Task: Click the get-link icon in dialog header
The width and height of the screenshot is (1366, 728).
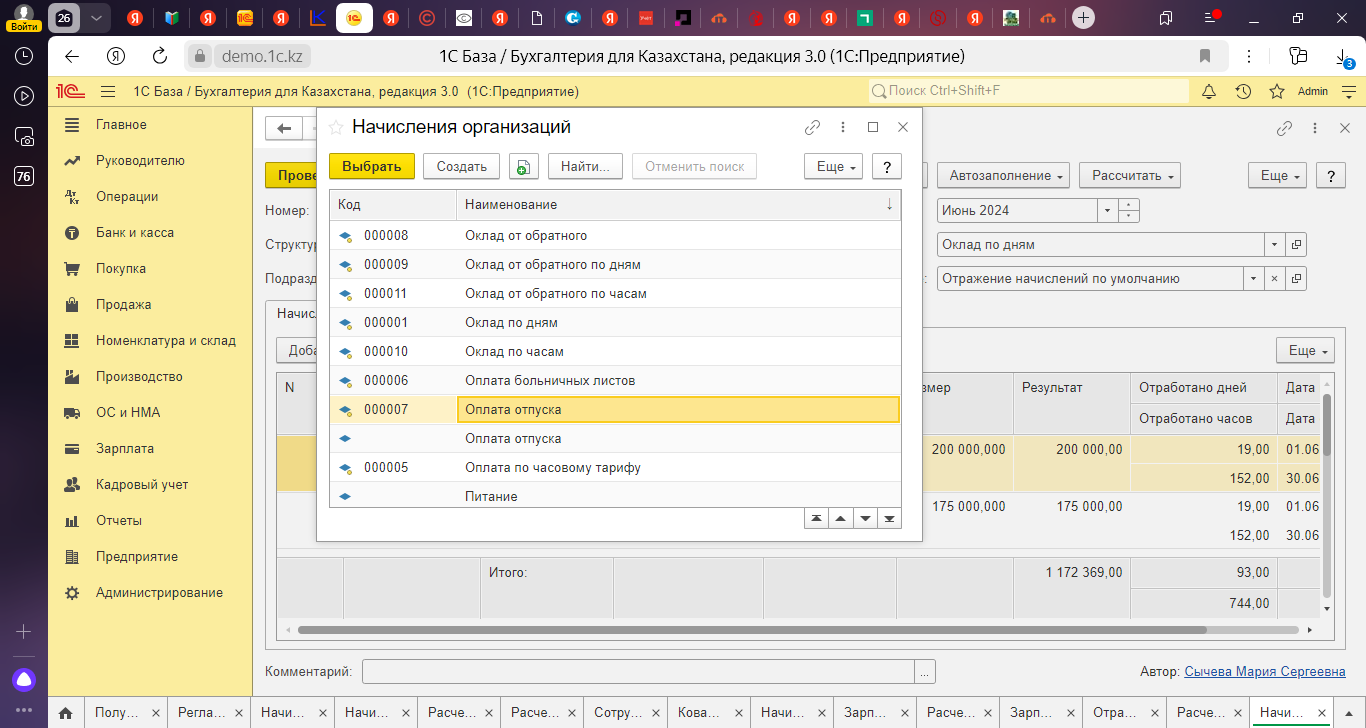Action: (812, 127)
